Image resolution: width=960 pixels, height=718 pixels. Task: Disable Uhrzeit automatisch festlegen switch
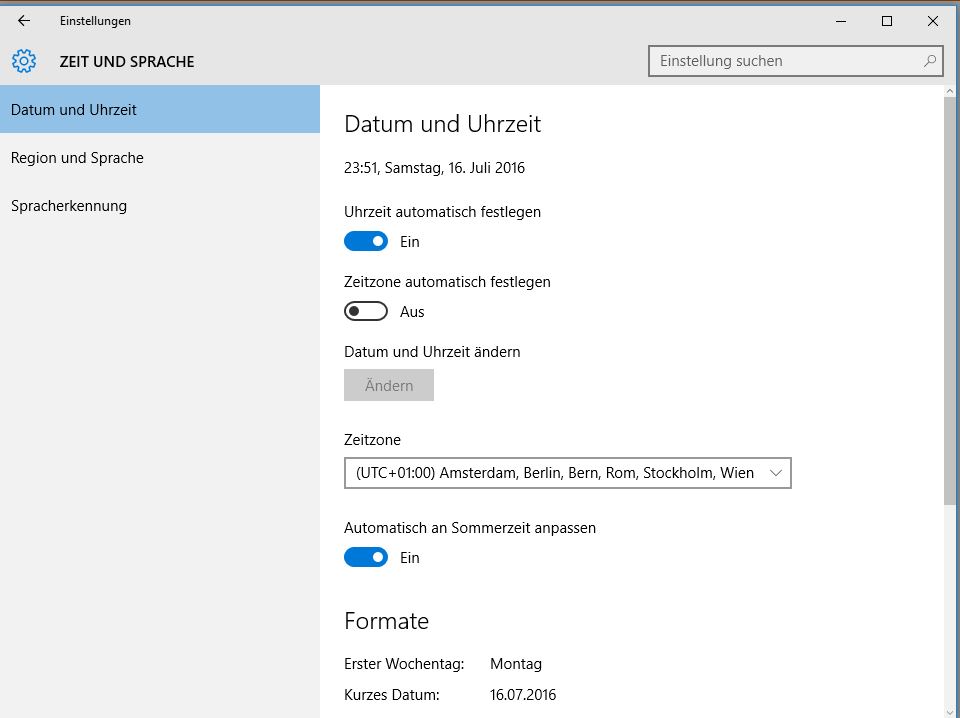pyautogui.click(x=366, y=241)
